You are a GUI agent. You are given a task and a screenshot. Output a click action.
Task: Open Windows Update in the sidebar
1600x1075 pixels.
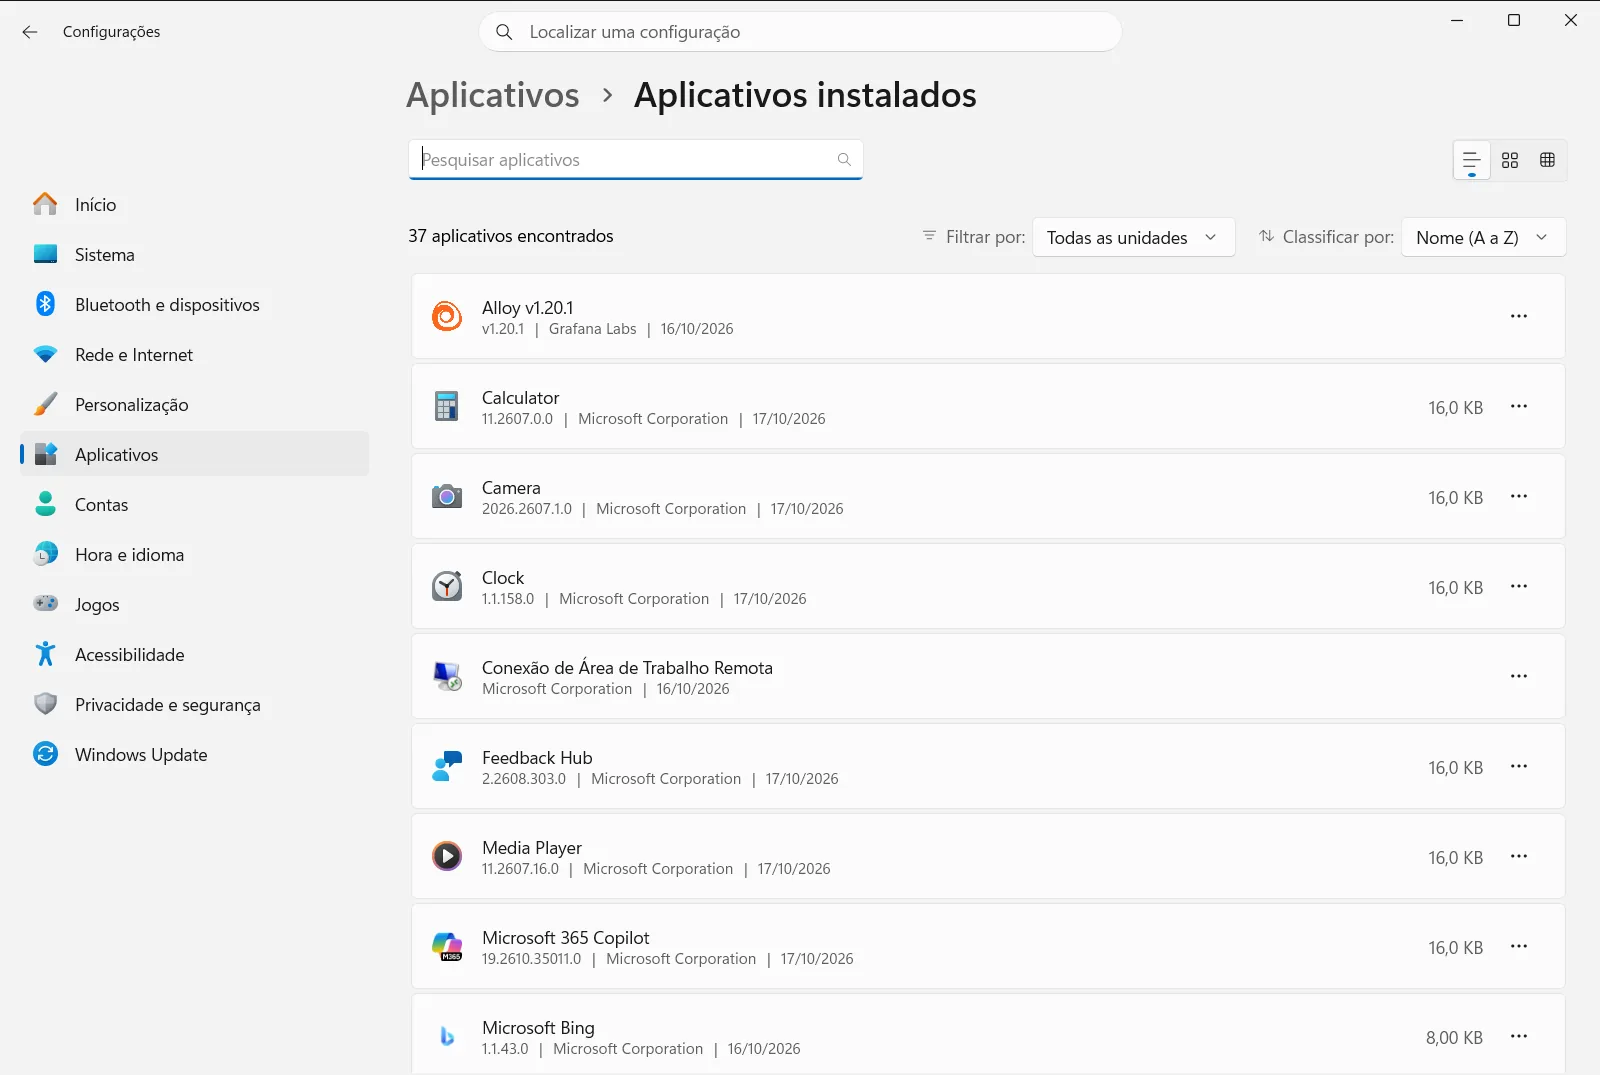(195, 755)
